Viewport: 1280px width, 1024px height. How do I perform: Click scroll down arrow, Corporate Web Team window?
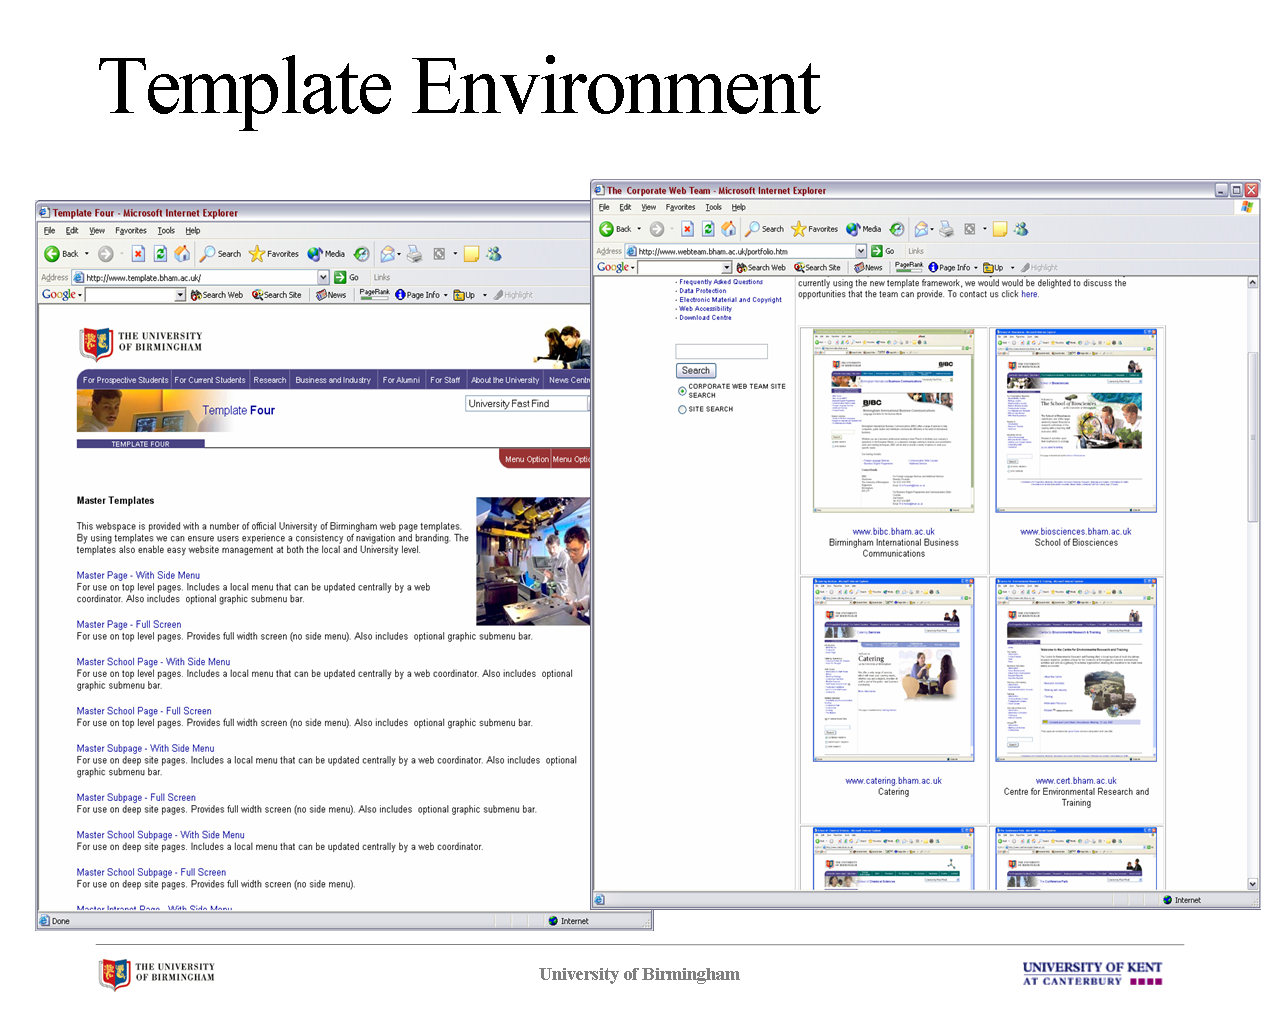point(1253,884)
